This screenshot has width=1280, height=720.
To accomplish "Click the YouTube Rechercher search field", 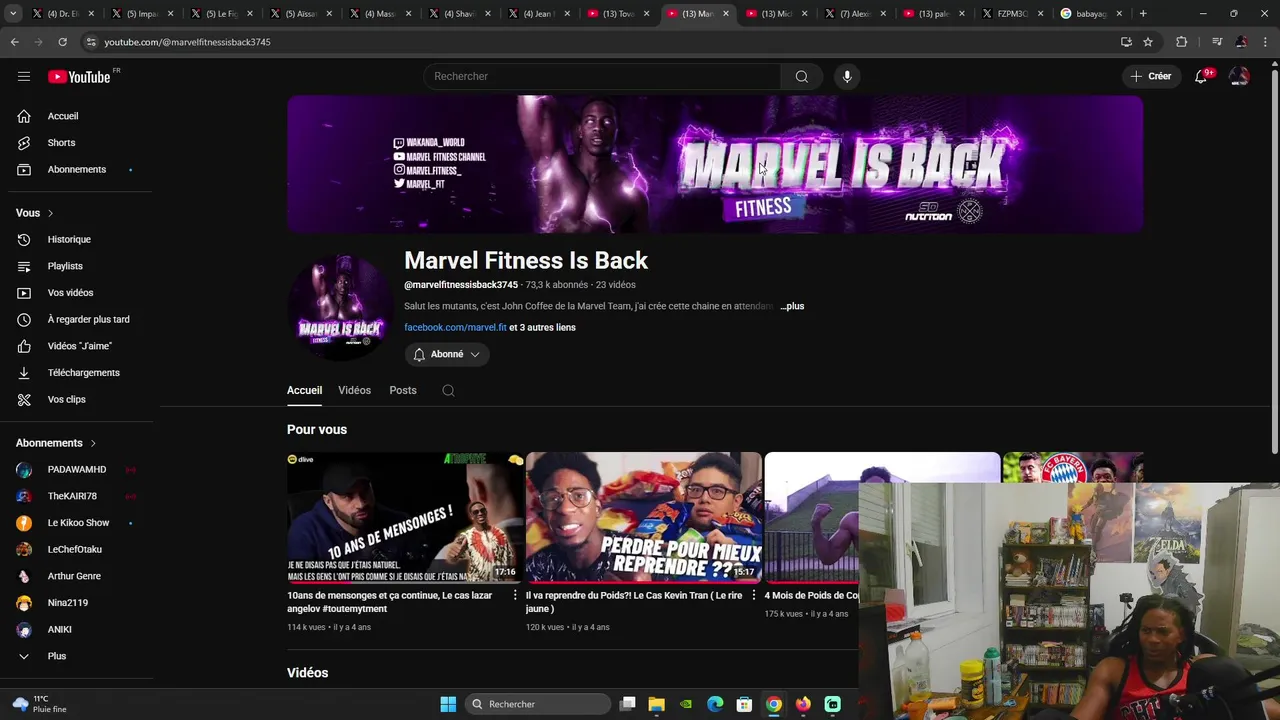I will click(x=603, y=77).
